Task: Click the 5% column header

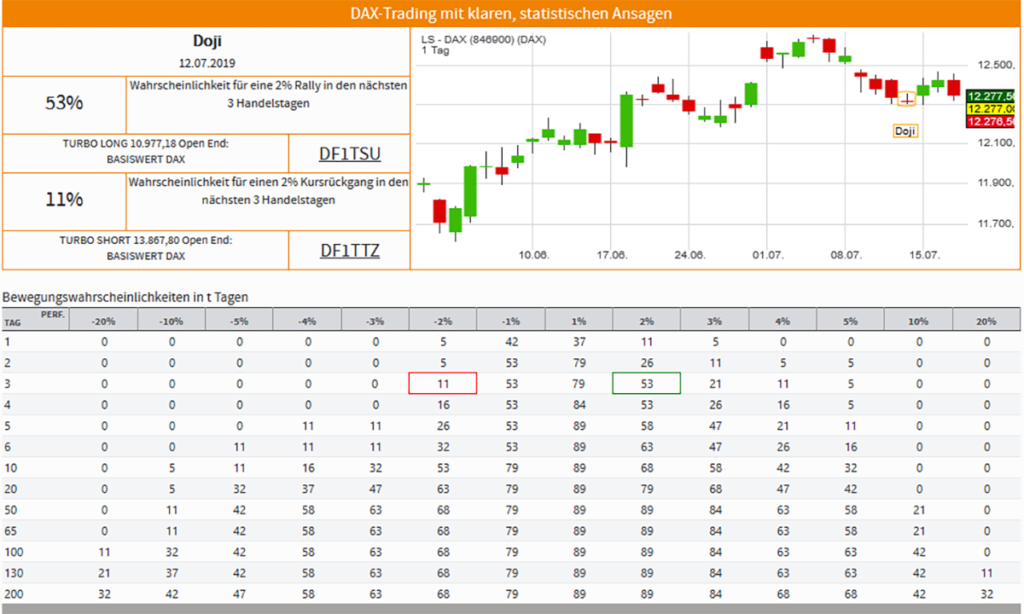Action: 850,321
